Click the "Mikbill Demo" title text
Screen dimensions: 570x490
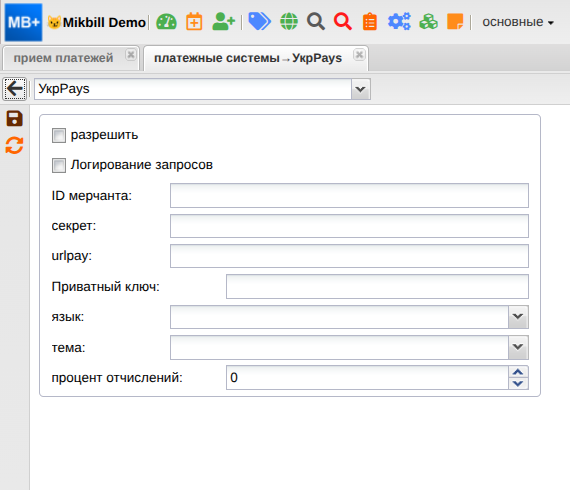point(104,23)
